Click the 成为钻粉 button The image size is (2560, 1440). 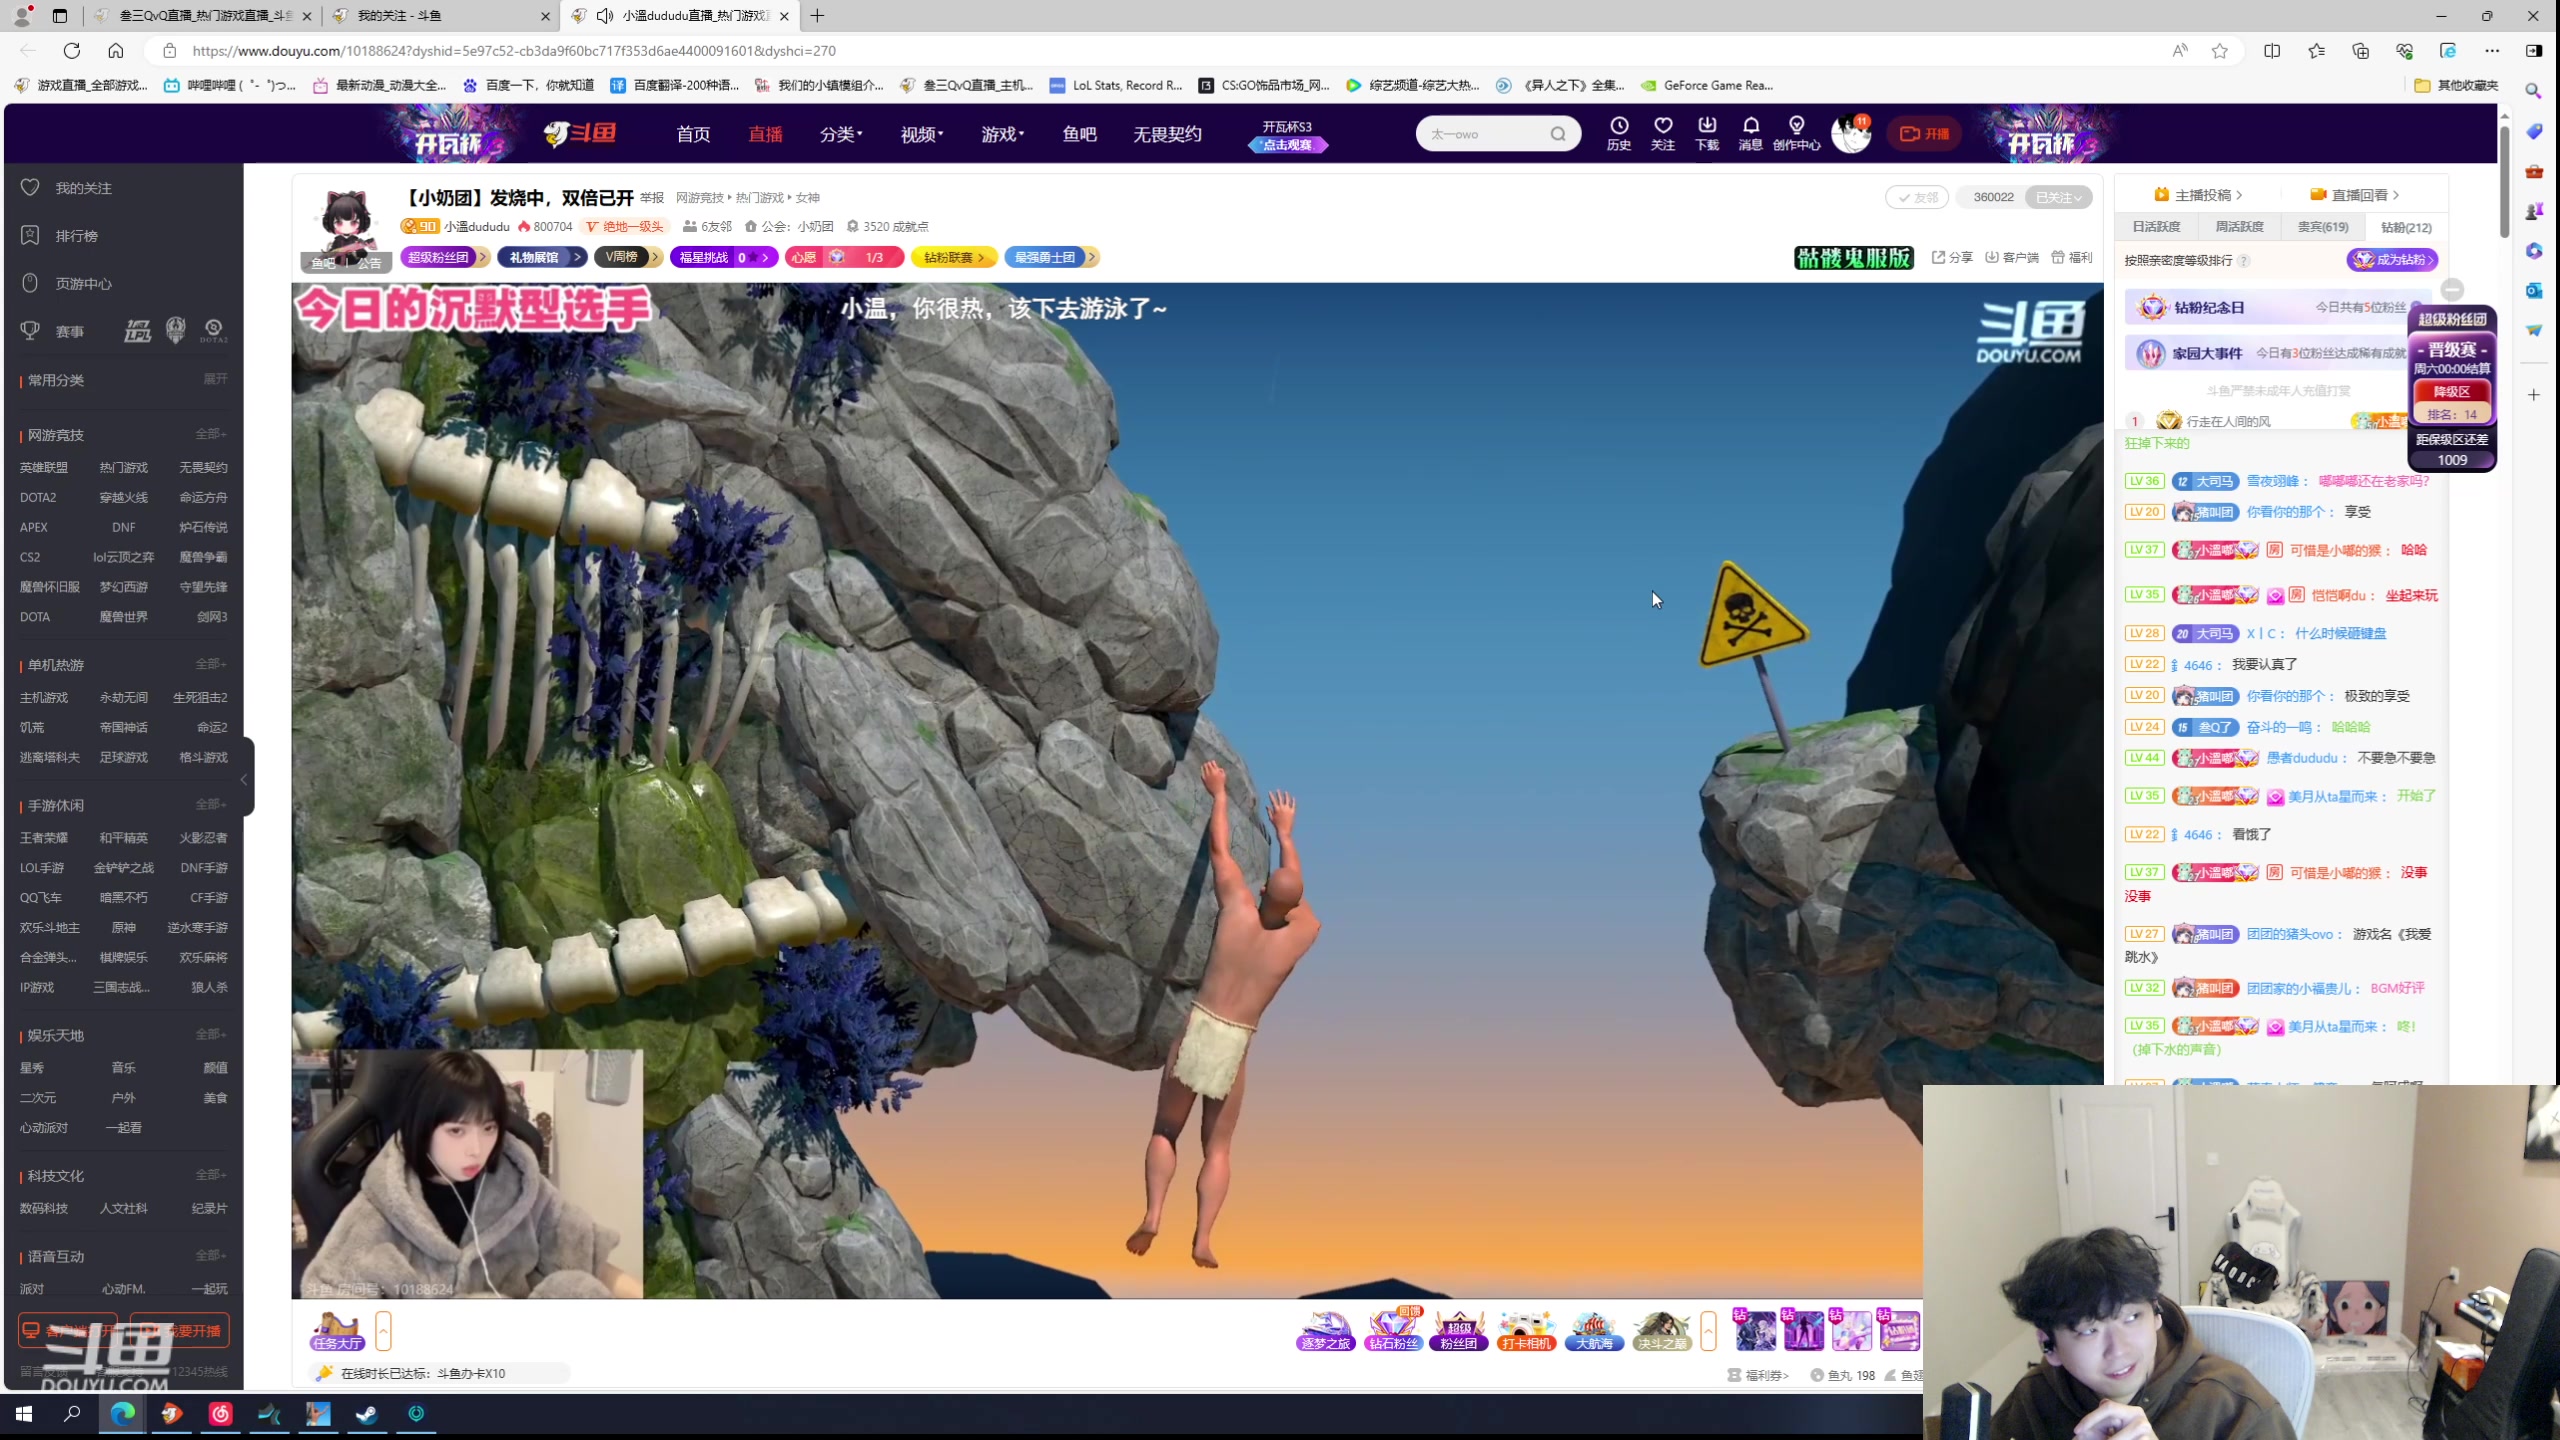(x=2392, y=260)
